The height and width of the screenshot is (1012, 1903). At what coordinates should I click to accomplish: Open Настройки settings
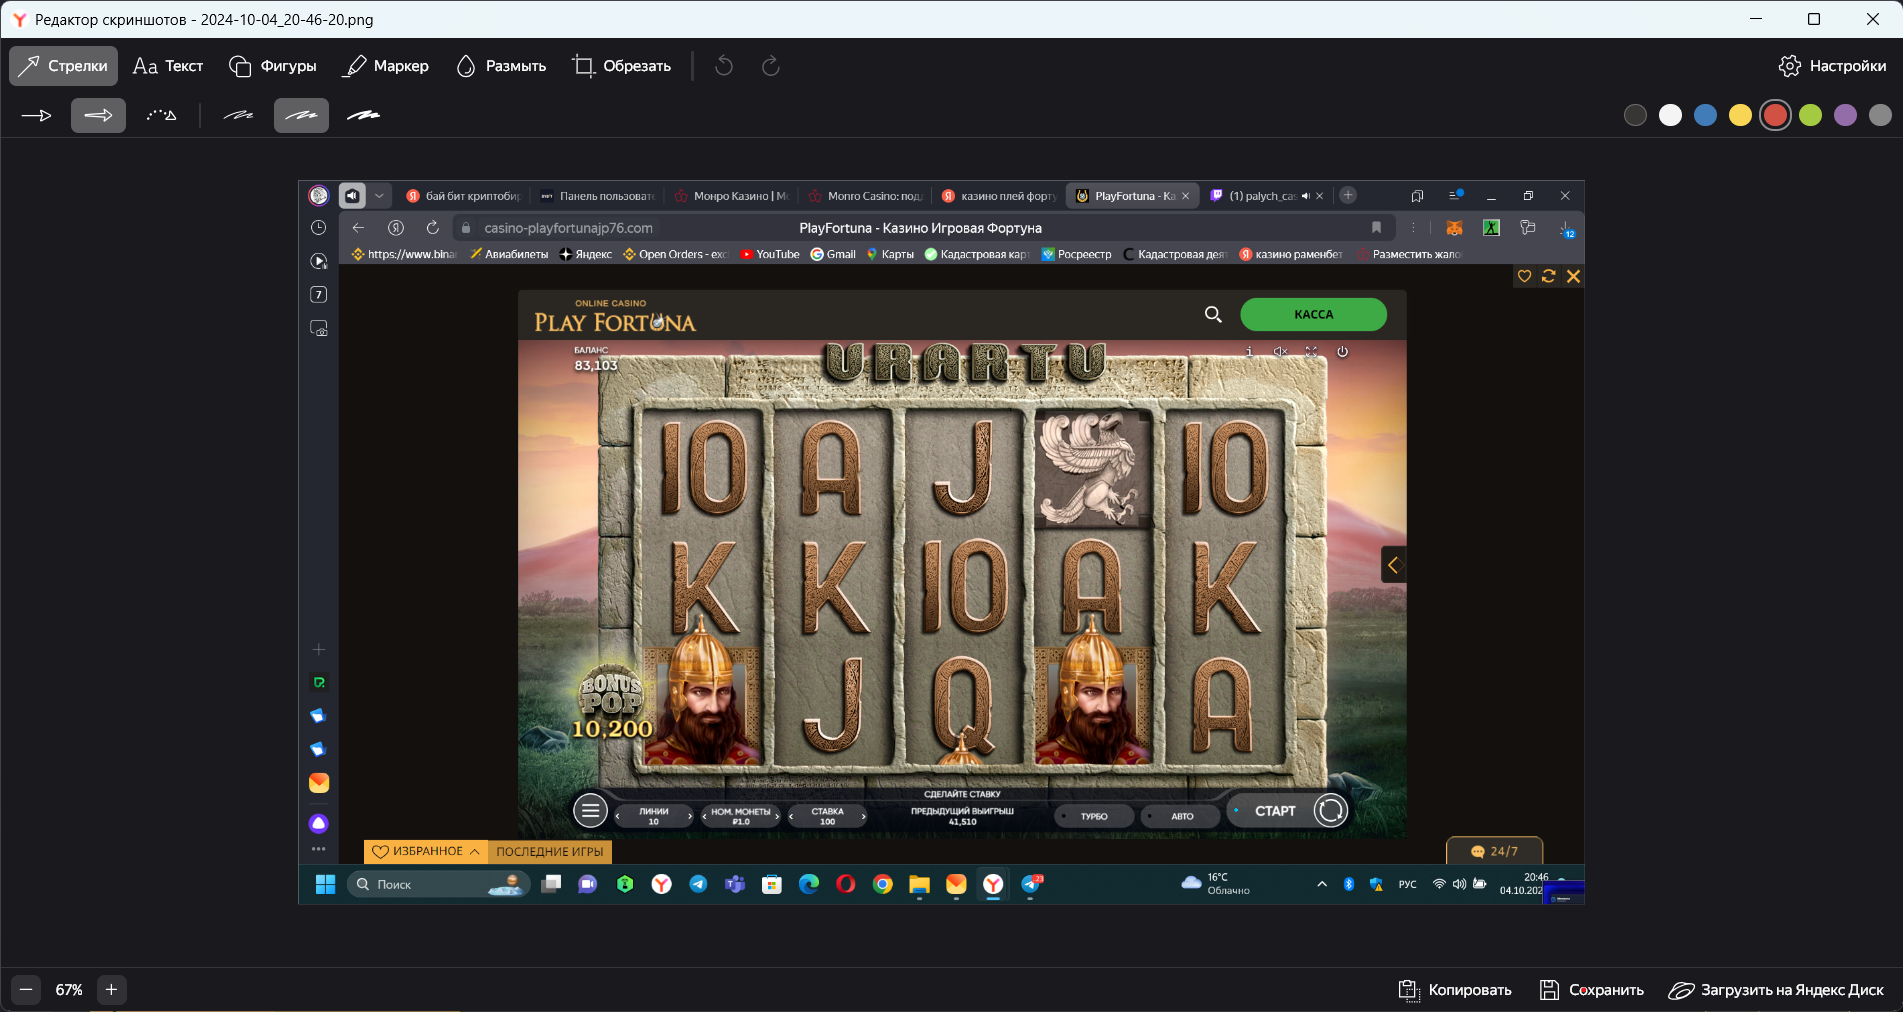1832,66
